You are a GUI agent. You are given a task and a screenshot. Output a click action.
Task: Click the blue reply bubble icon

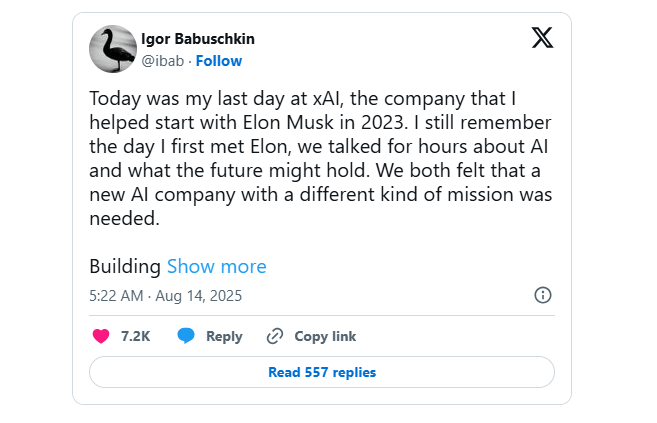[x=186, y=336]
